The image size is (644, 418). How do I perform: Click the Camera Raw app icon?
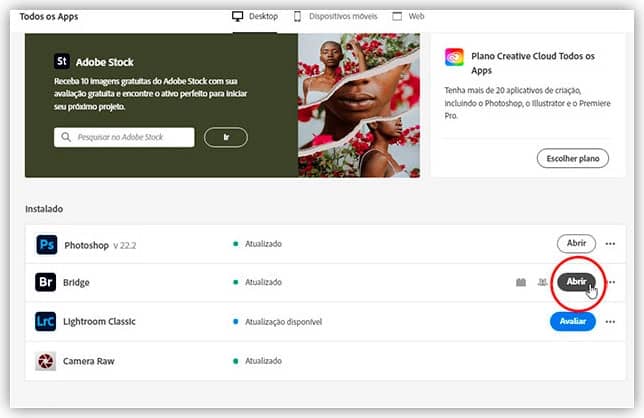pos(46,361)
